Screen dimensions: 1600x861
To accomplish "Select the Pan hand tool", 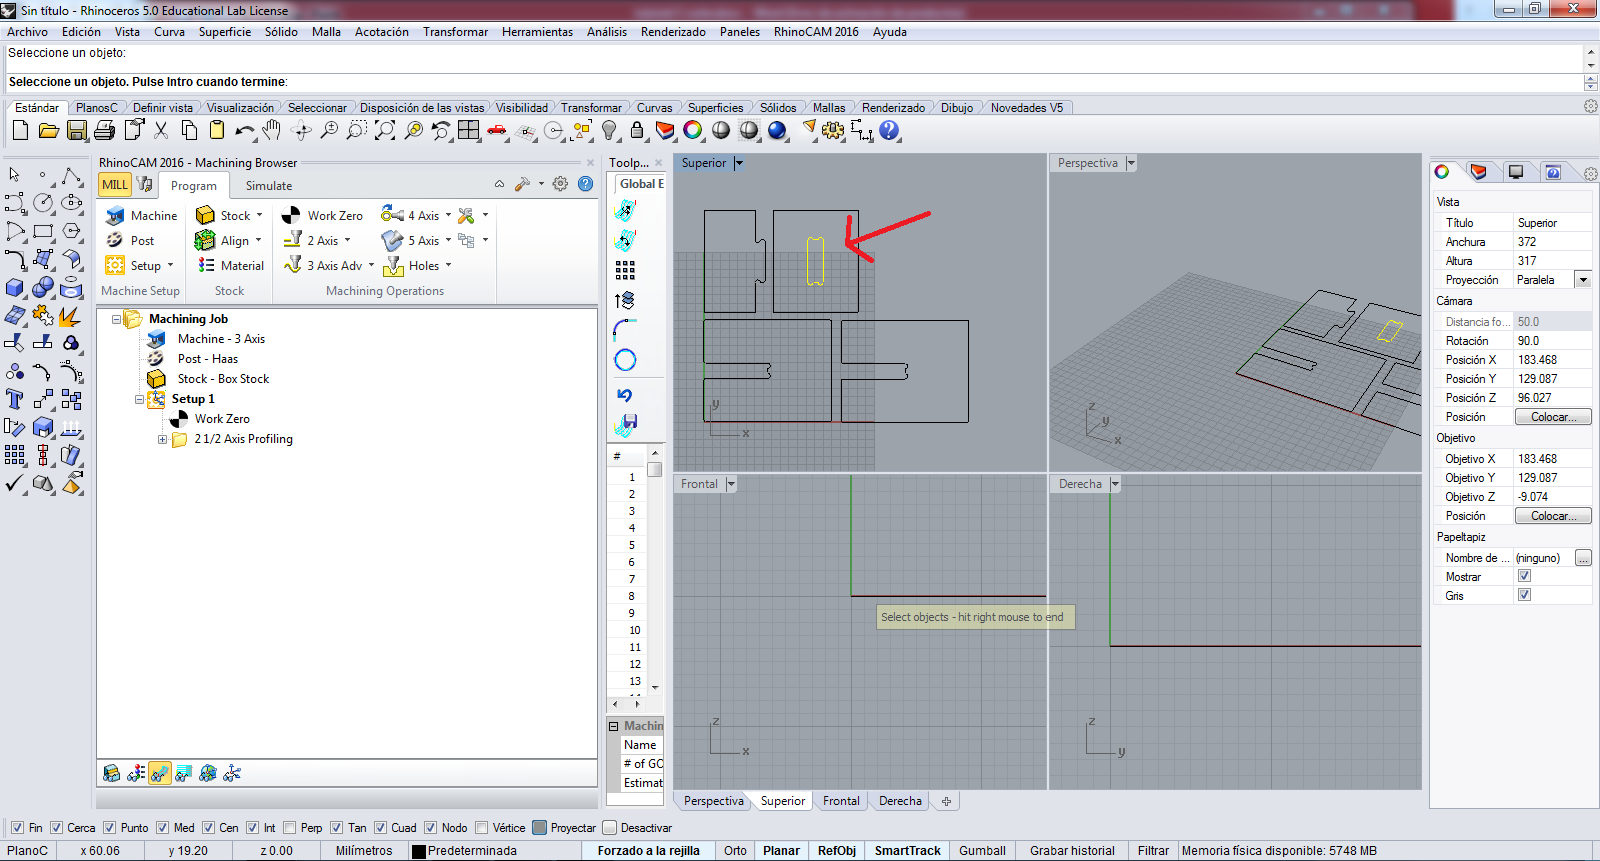I will tap(272, 130).
